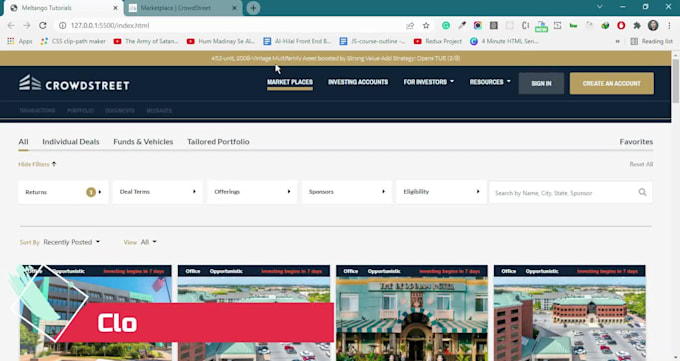Click the Chrome profile avatar
Screen dimensions: 680x361
coord(653,26)
